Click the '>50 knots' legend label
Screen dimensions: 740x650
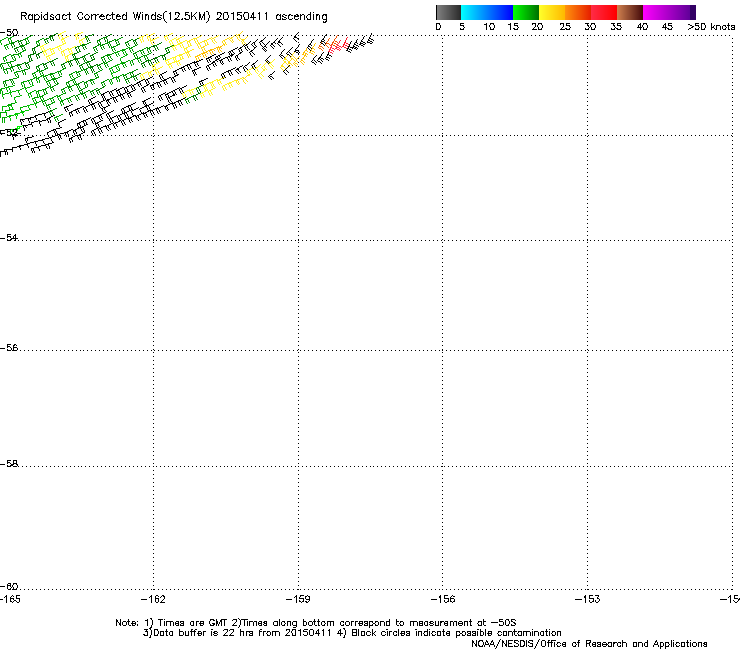[711, 27]
